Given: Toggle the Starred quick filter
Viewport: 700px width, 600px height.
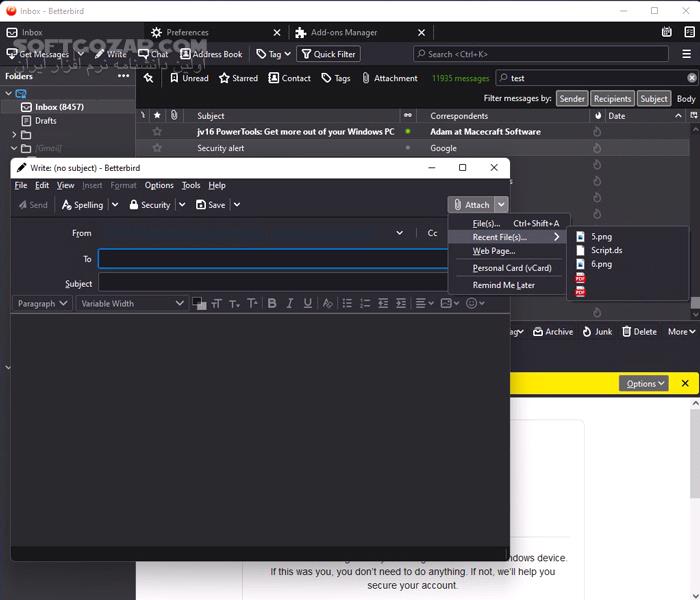Looking at the screenshot, I should (x=238, y=78).
